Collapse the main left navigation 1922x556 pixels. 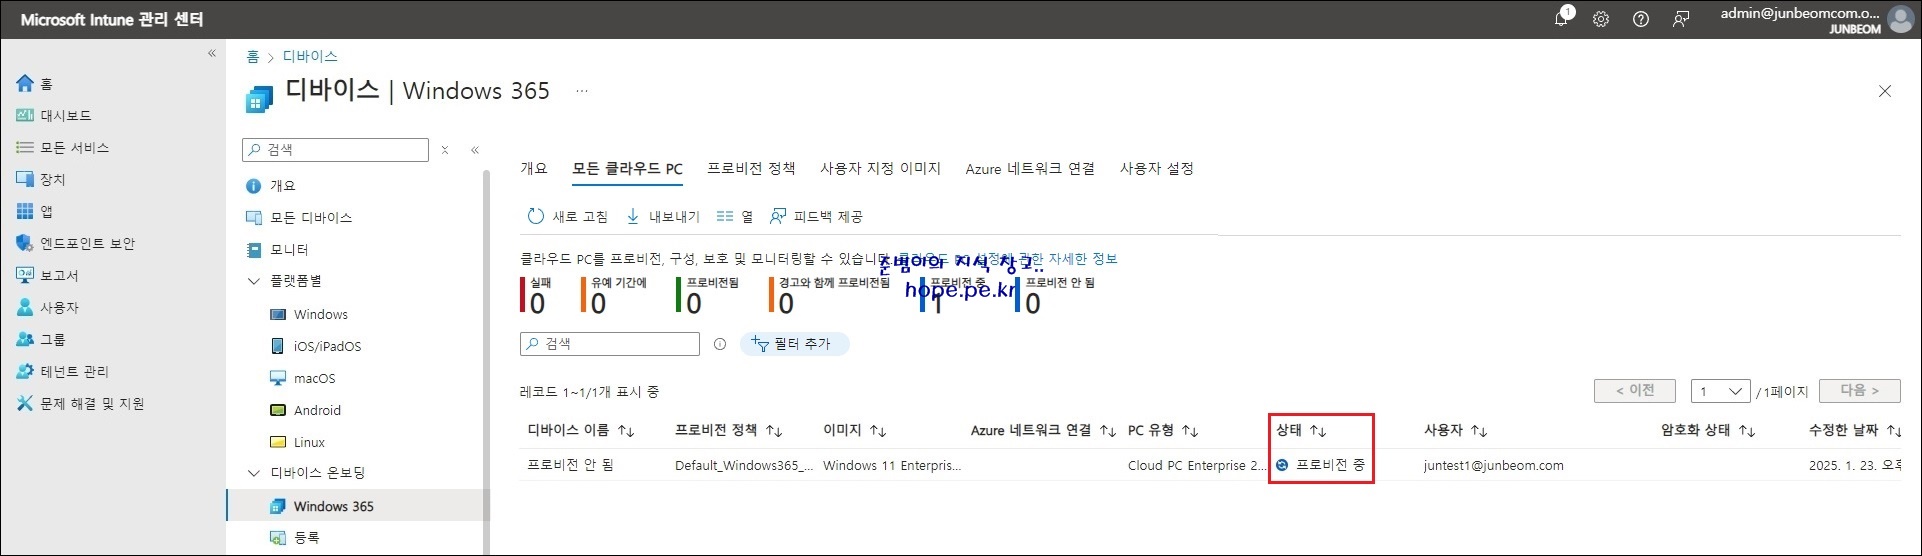point(211,53)
